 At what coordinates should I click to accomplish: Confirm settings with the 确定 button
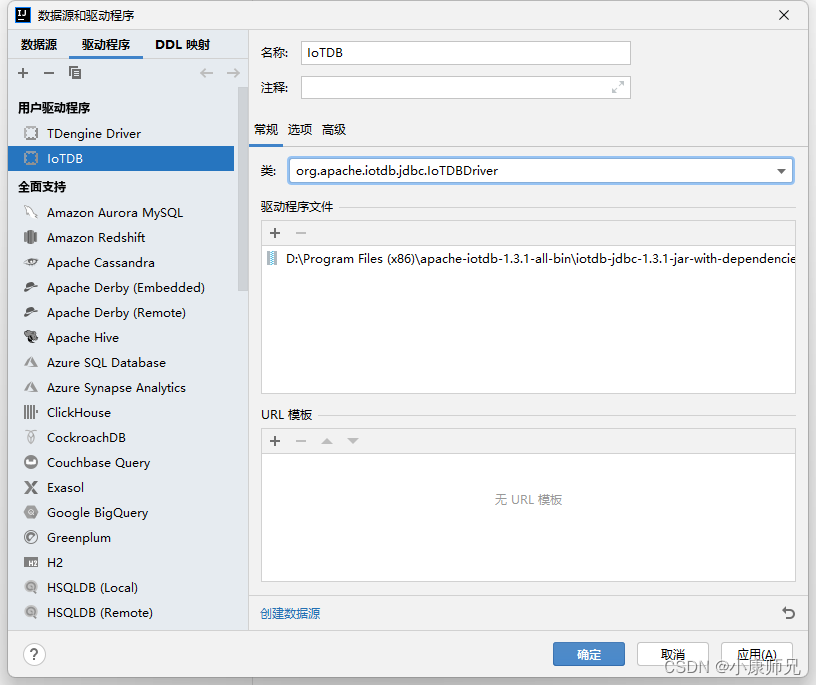[588, 654]
